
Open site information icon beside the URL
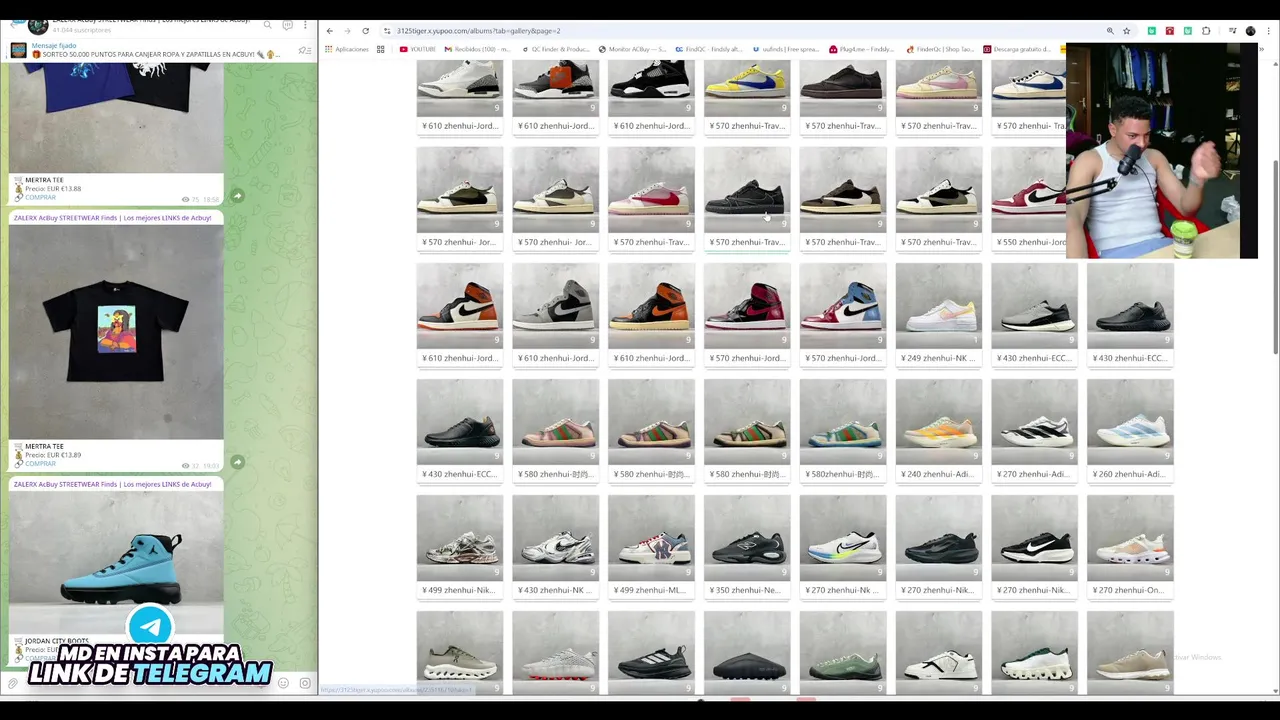[x=387, y=31]
